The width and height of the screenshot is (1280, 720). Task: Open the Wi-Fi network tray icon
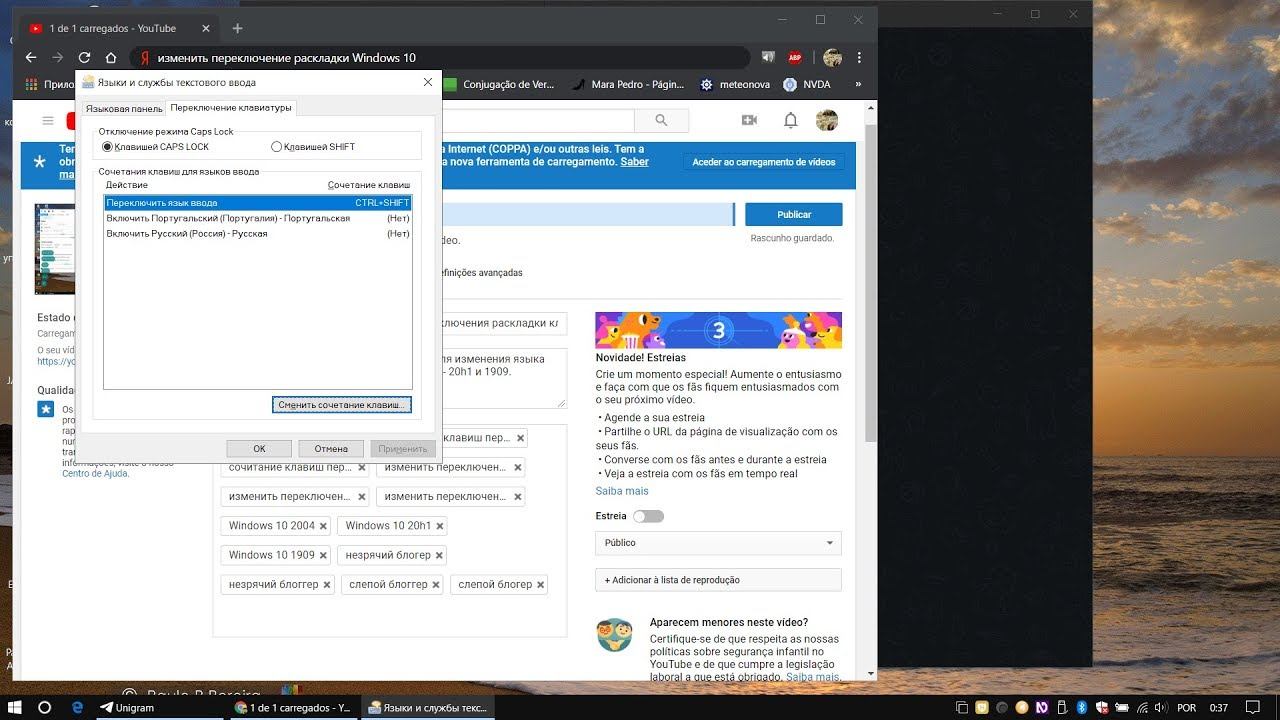[x=1141, y=707]
